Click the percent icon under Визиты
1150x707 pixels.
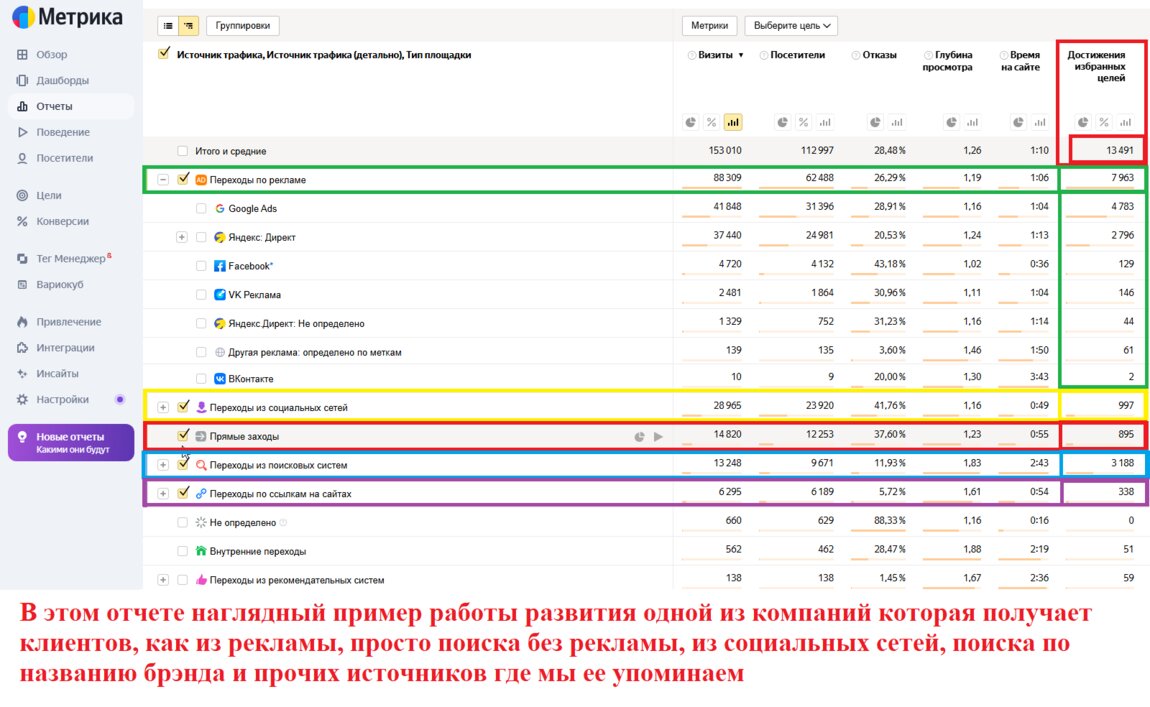point(711,122)
